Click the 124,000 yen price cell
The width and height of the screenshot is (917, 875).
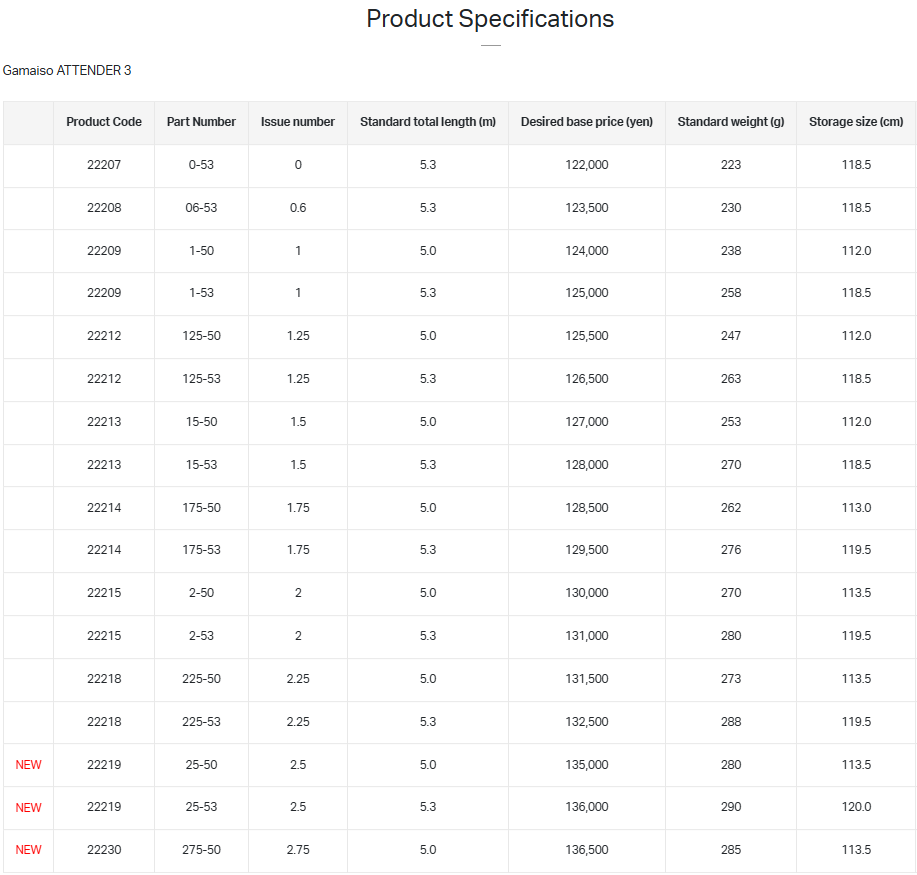coord(587,251)
